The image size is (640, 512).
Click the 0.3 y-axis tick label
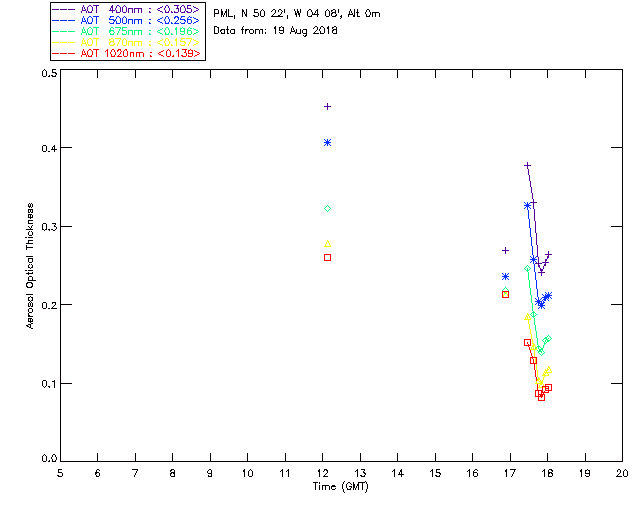(x=49, y=227)
